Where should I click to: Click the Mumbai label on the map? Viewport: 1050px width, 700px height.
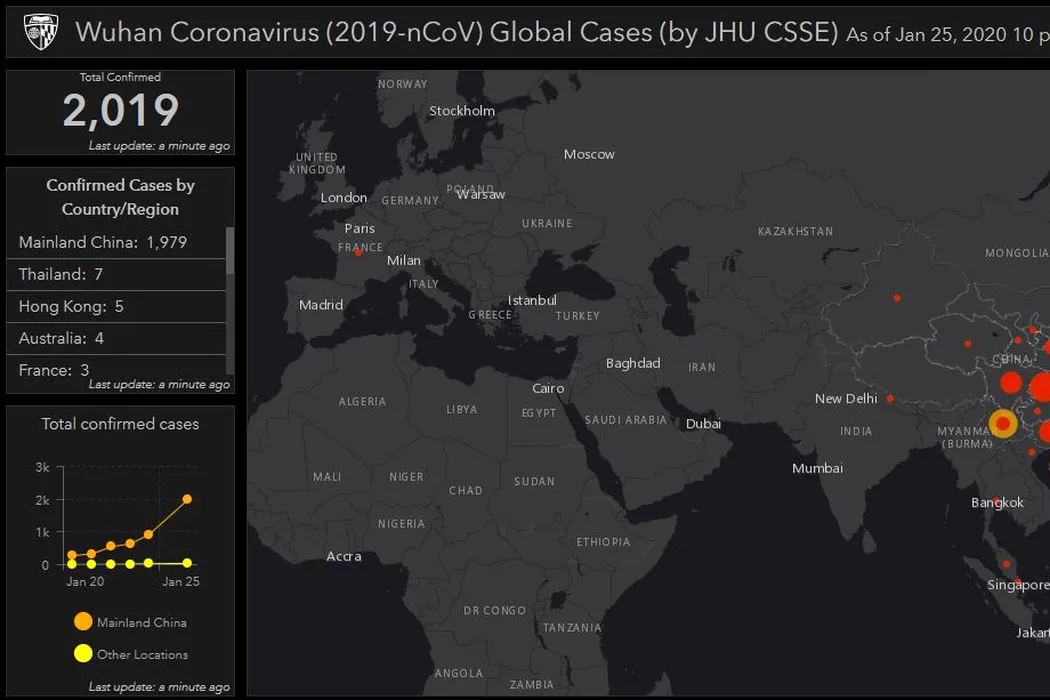[817, 468]
